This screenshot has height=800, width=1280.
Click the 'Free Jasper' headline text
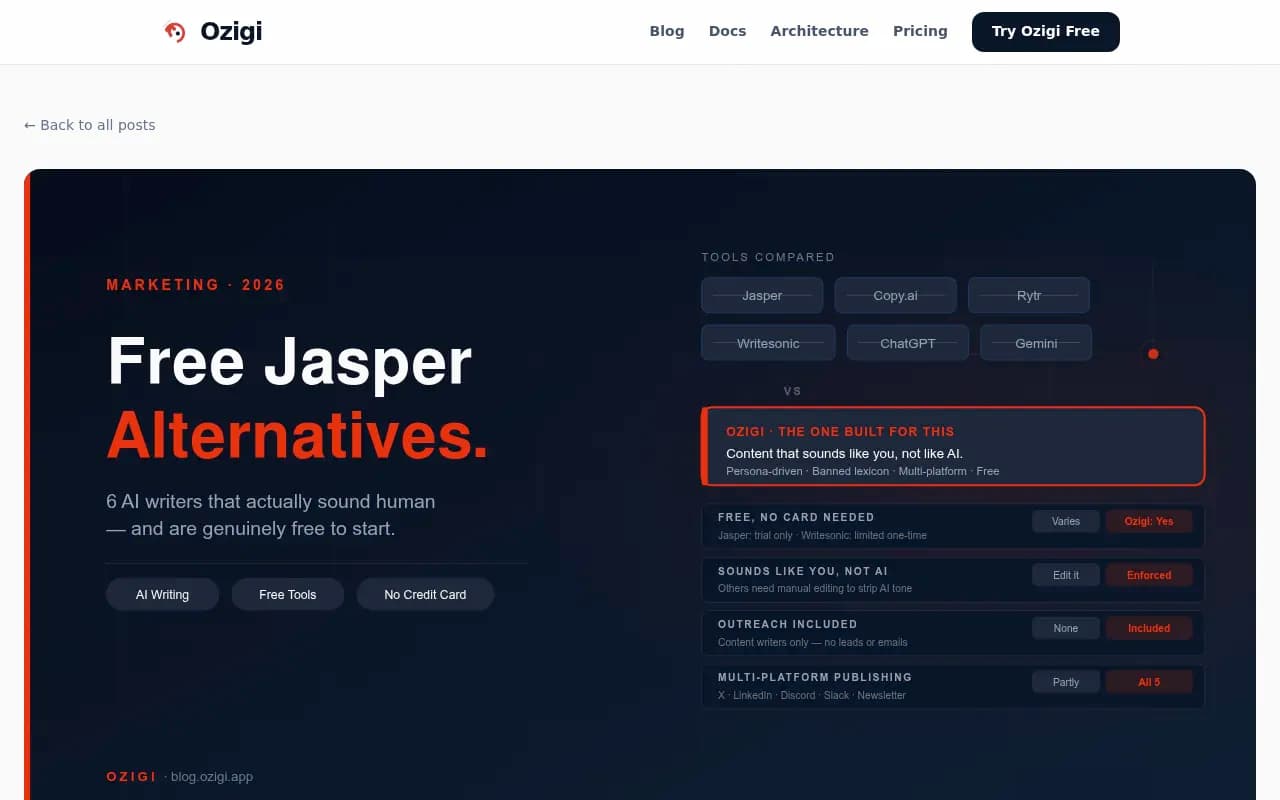(x=289, y=361)
